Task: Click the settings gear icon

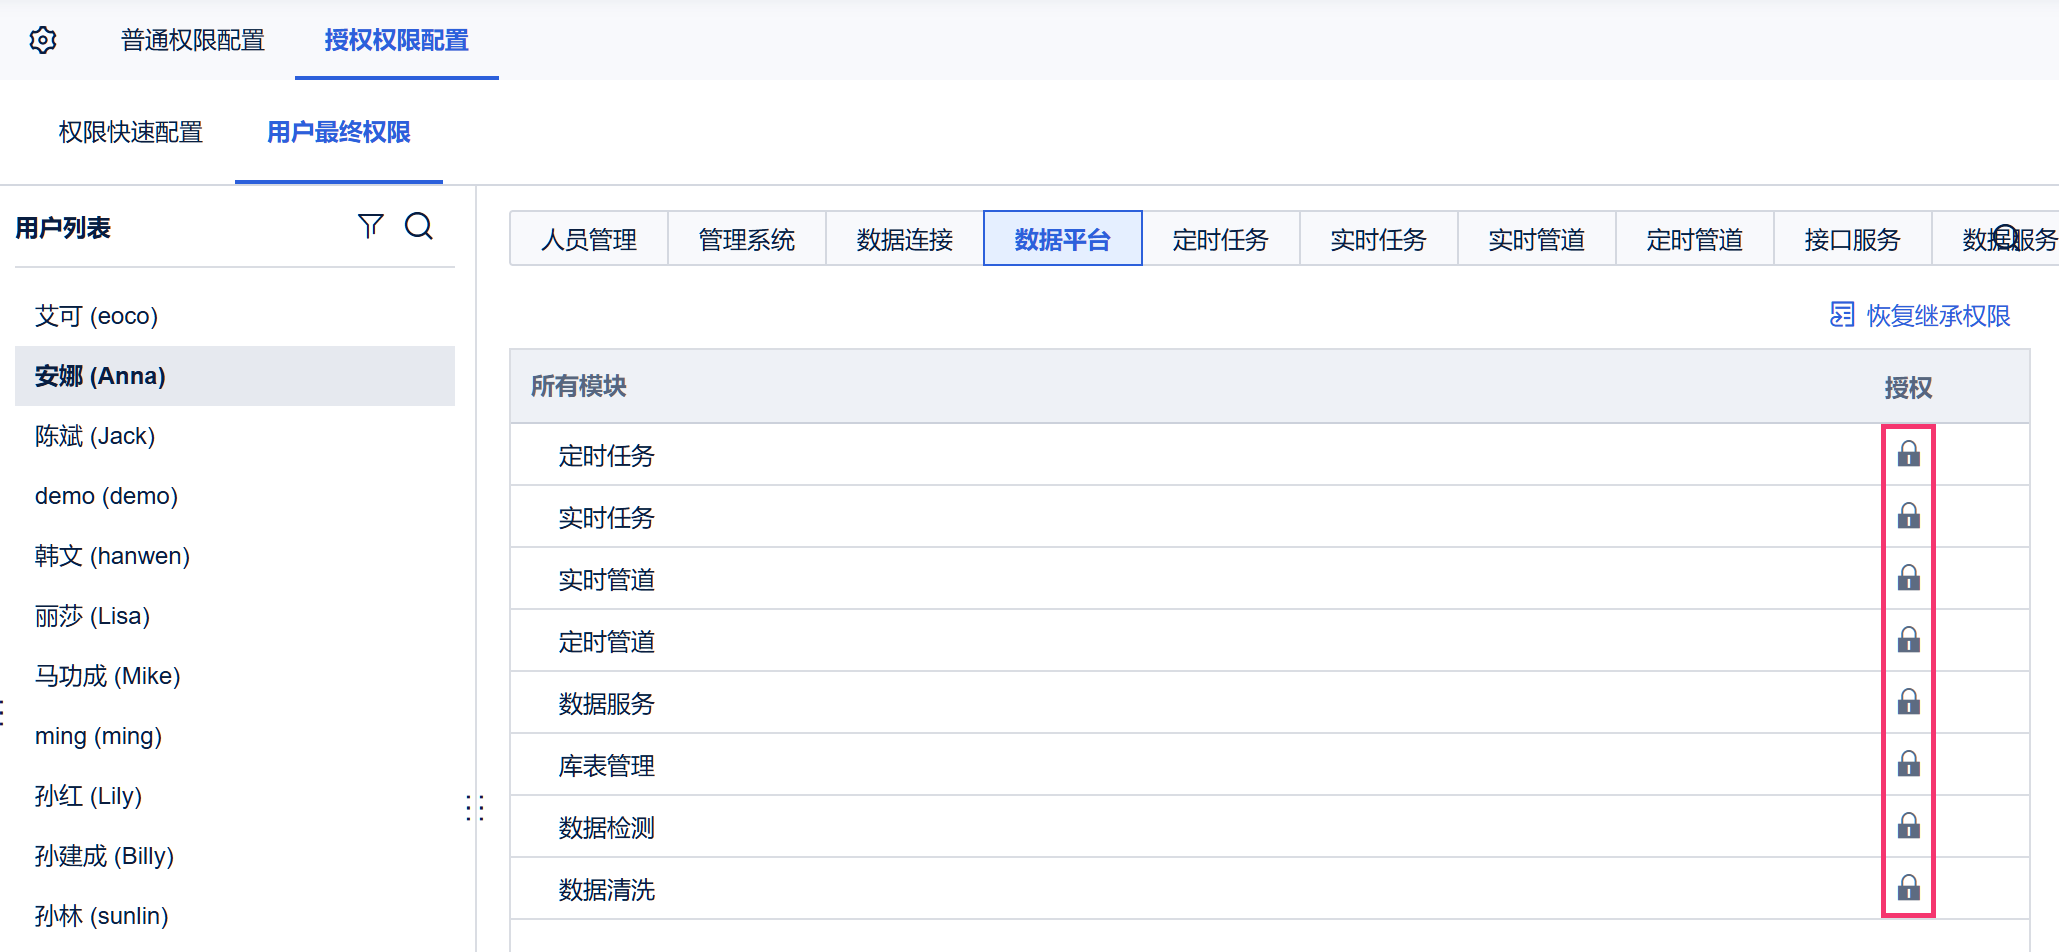Action: pyautogui.click(x=43, y=40)
